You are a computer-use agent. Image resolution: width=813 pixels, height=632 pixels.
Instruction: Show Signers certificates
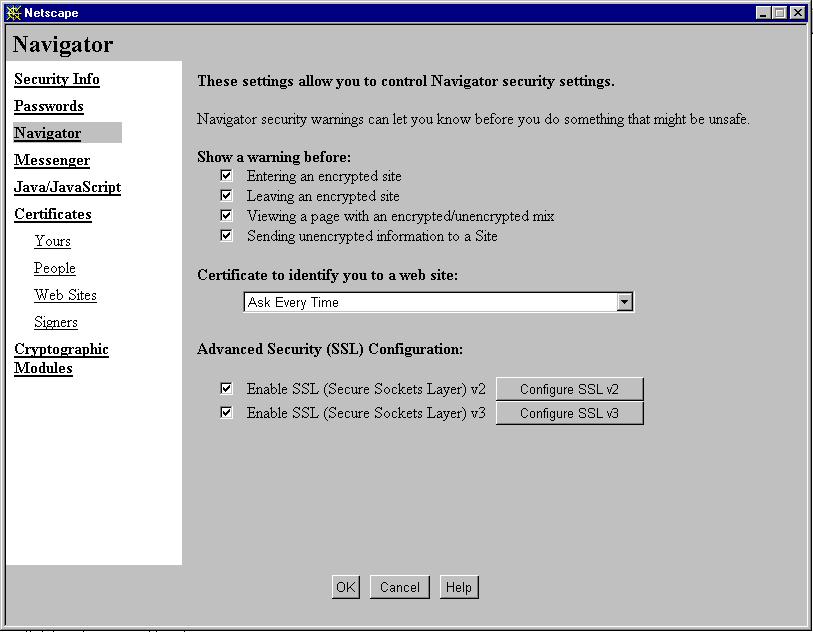(x=56, y=322)
